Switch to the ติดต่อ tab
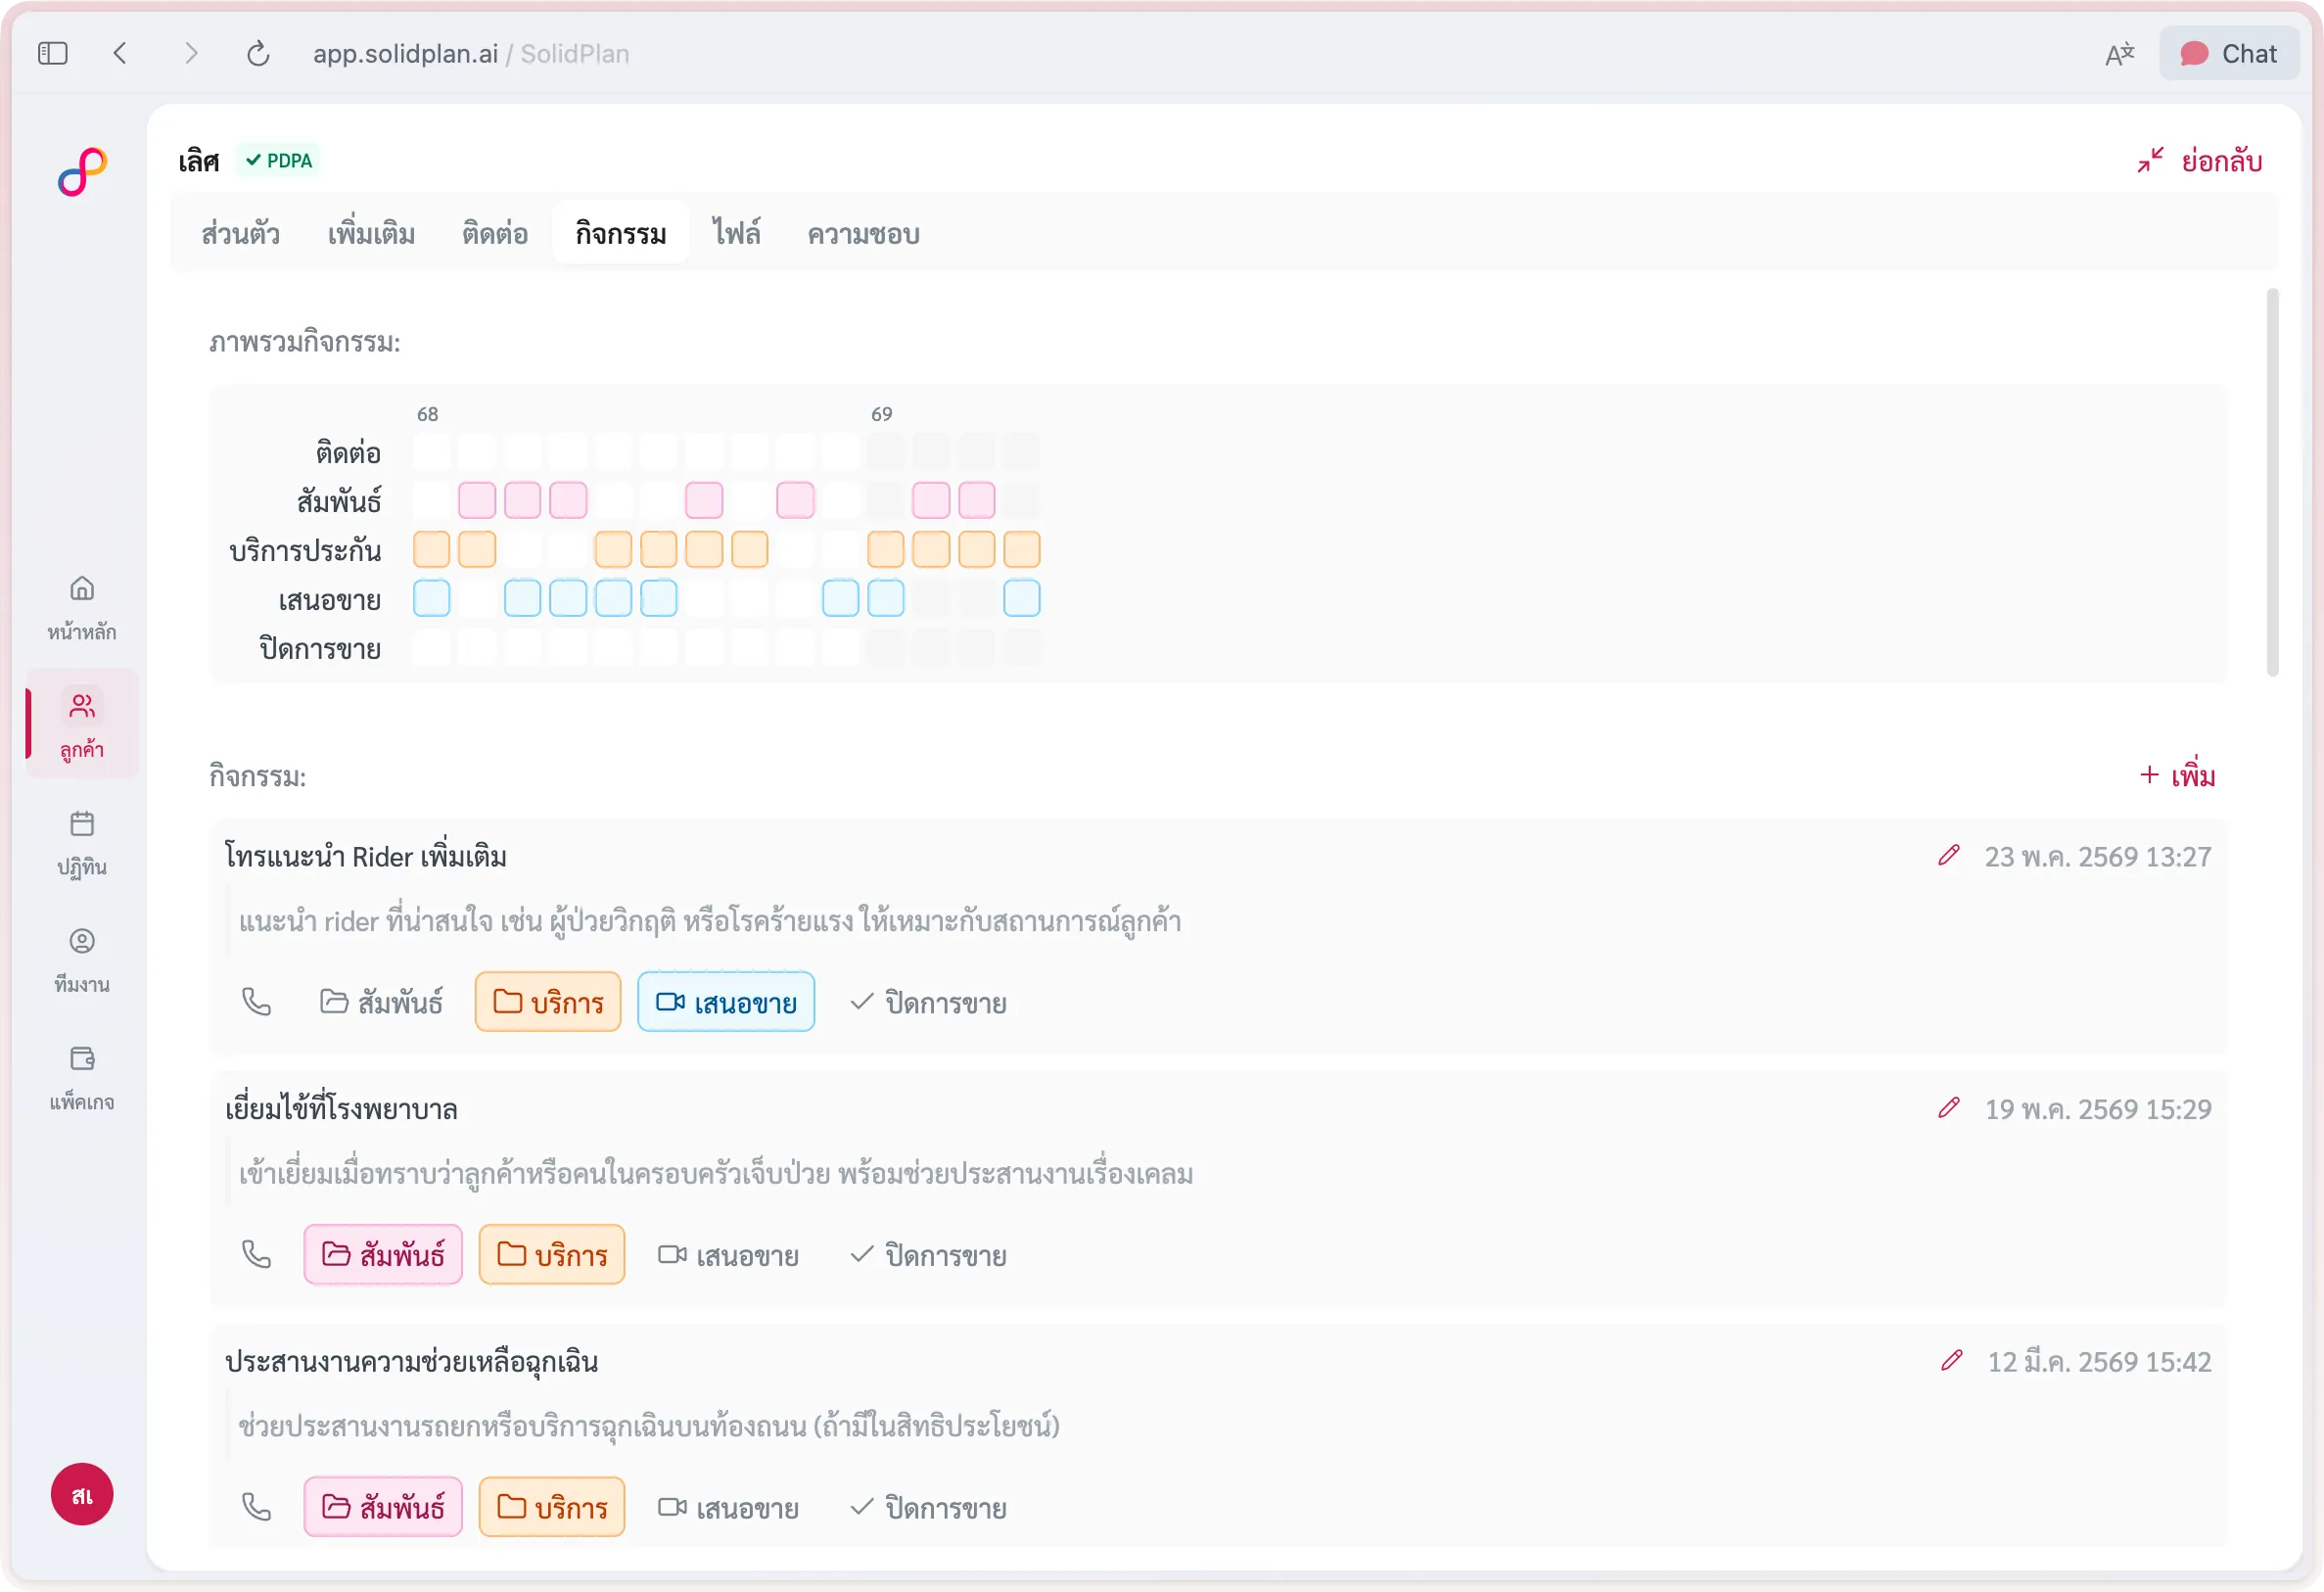 [494, 233]
